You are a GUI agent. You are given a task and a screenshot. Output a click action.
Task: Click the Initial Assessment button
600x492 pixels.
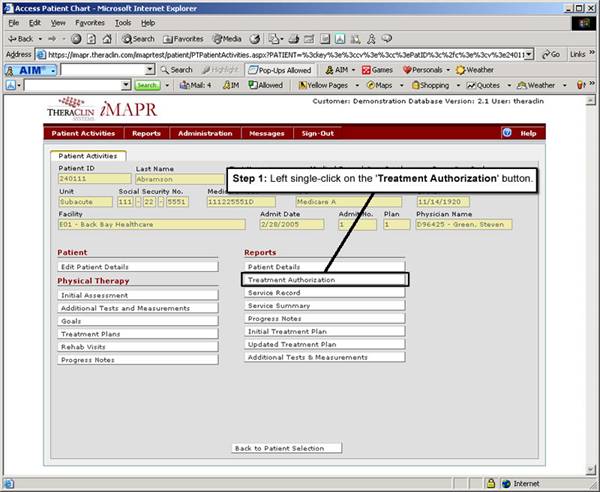137,295
